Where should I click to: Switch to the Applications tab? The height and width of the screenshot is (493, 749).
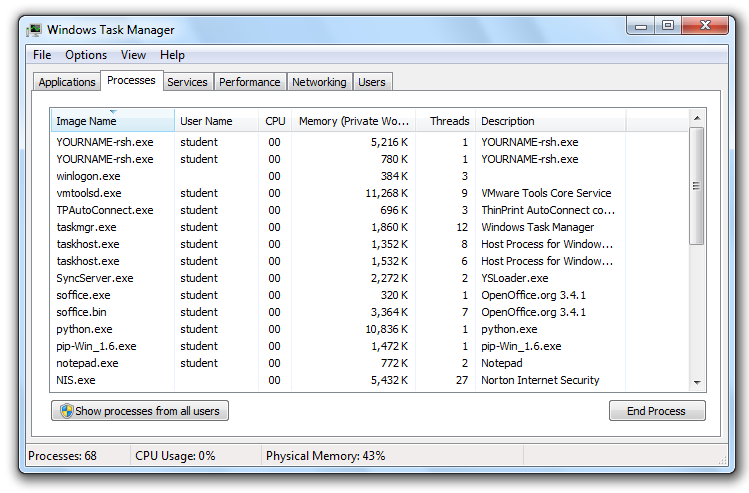[x=67, y=82]
